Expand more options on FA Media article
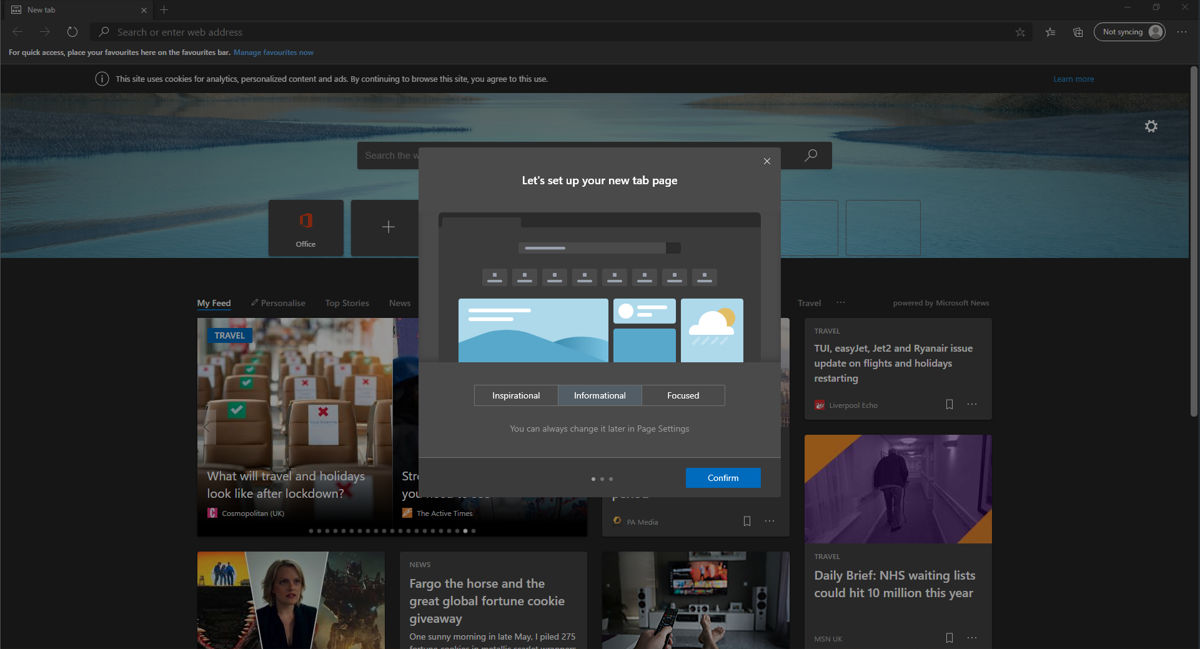 (770, 521)
